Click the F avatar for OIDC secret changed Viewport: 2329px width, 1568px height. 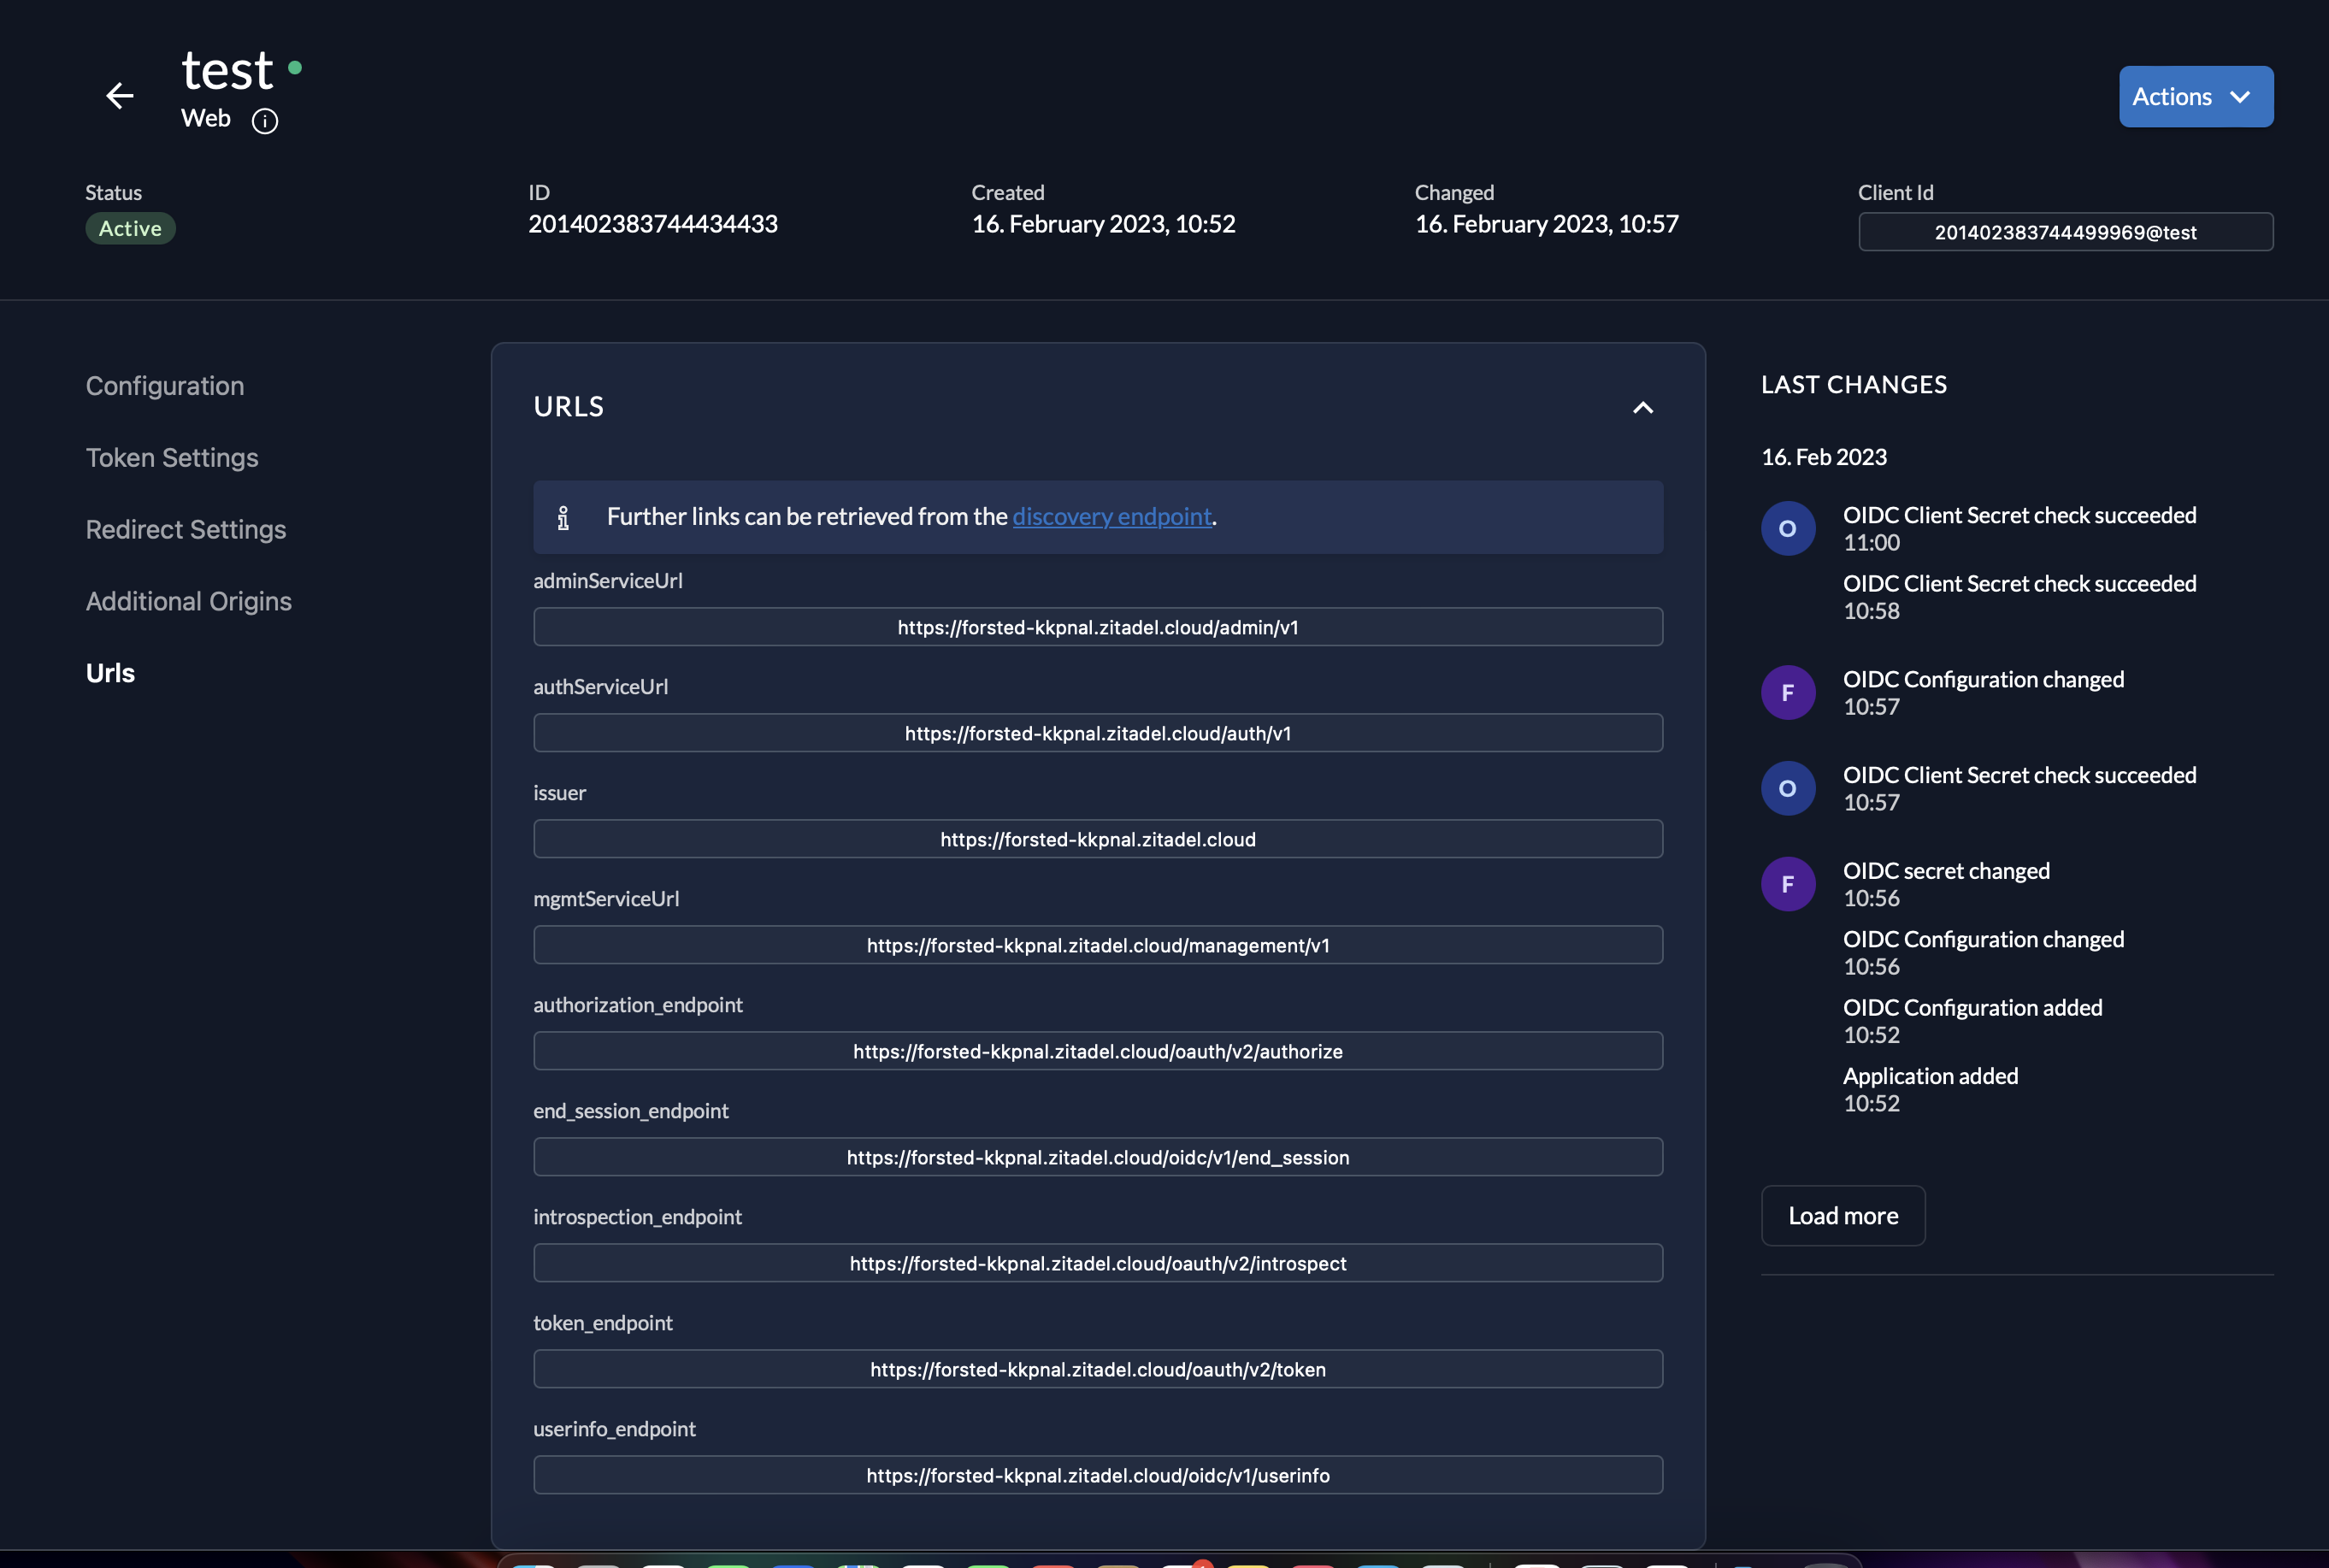point(1787,885)
